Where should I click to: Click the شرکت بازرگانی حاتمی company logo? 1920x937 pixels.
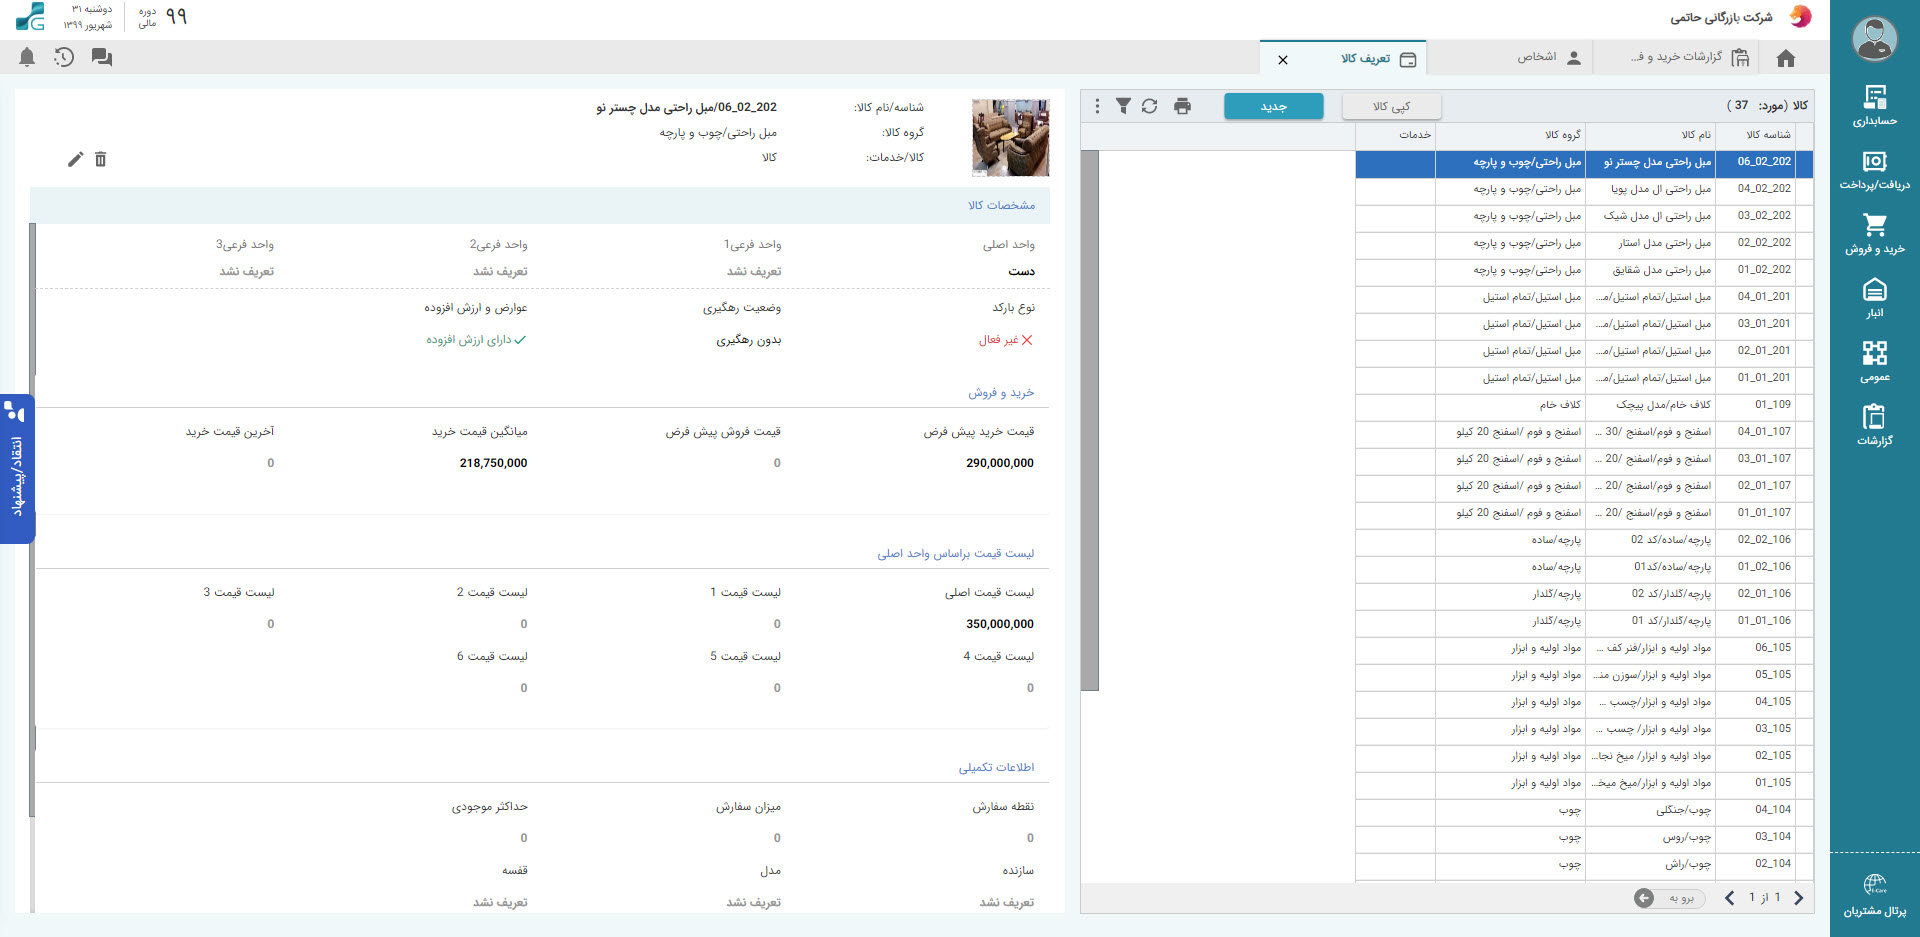pos(1800,16)
